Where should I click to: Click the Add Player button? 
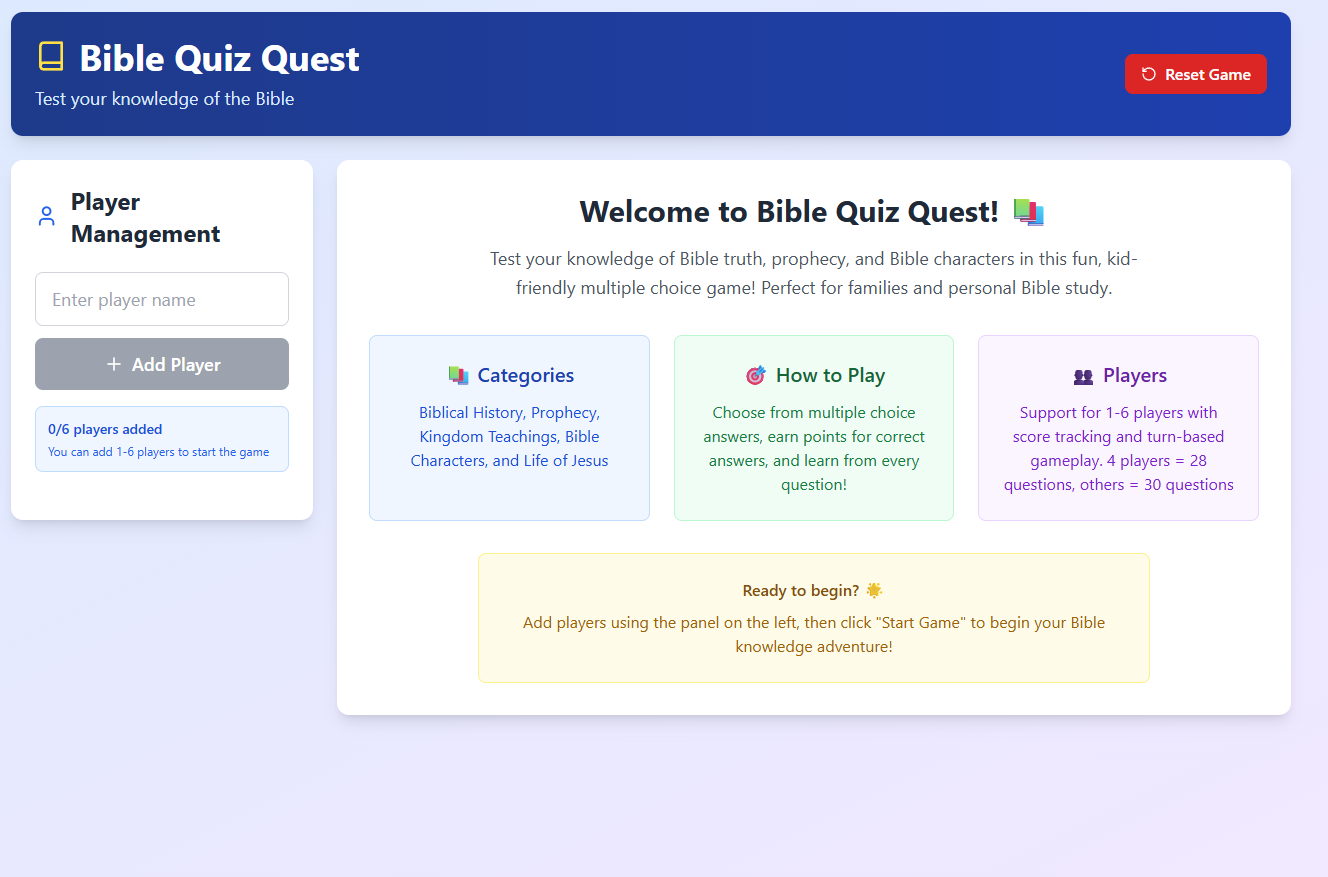click(161, 364)
